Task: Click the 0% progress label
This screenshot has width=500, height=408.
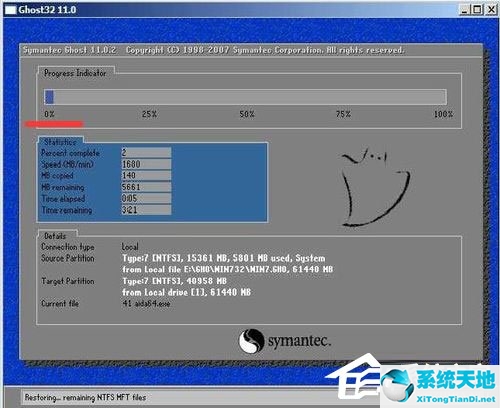Action: tap(49, 114)
